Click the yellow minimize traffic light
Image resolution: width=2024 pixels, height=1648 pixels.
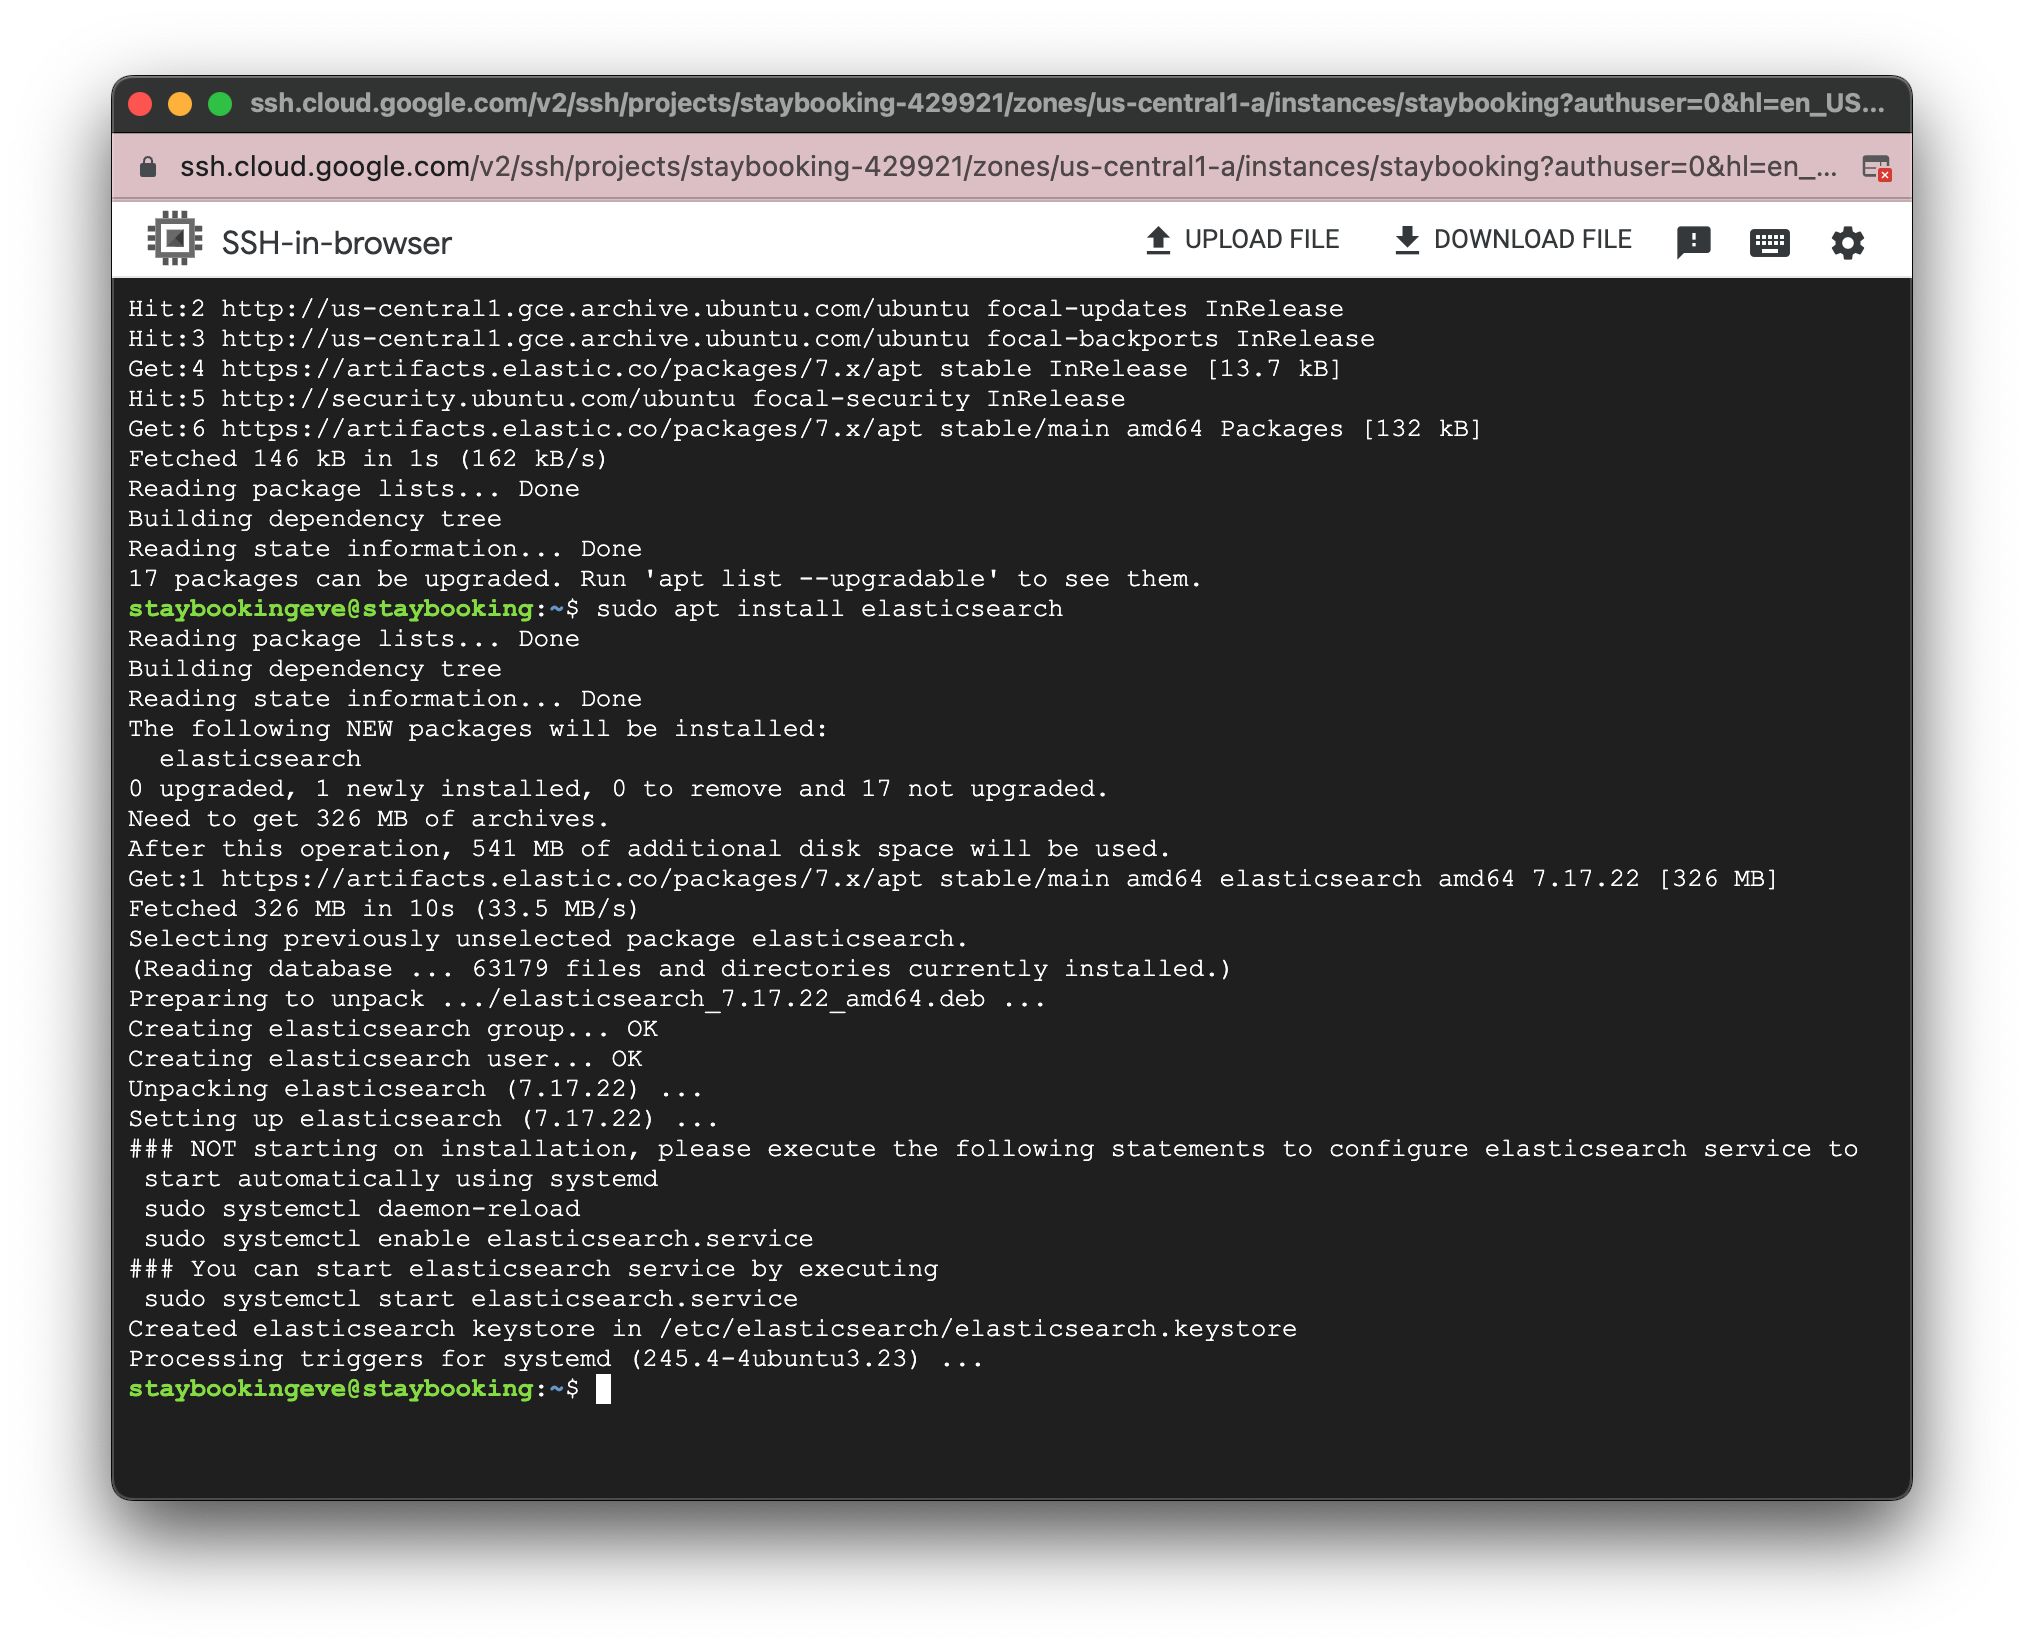[178, 101]
